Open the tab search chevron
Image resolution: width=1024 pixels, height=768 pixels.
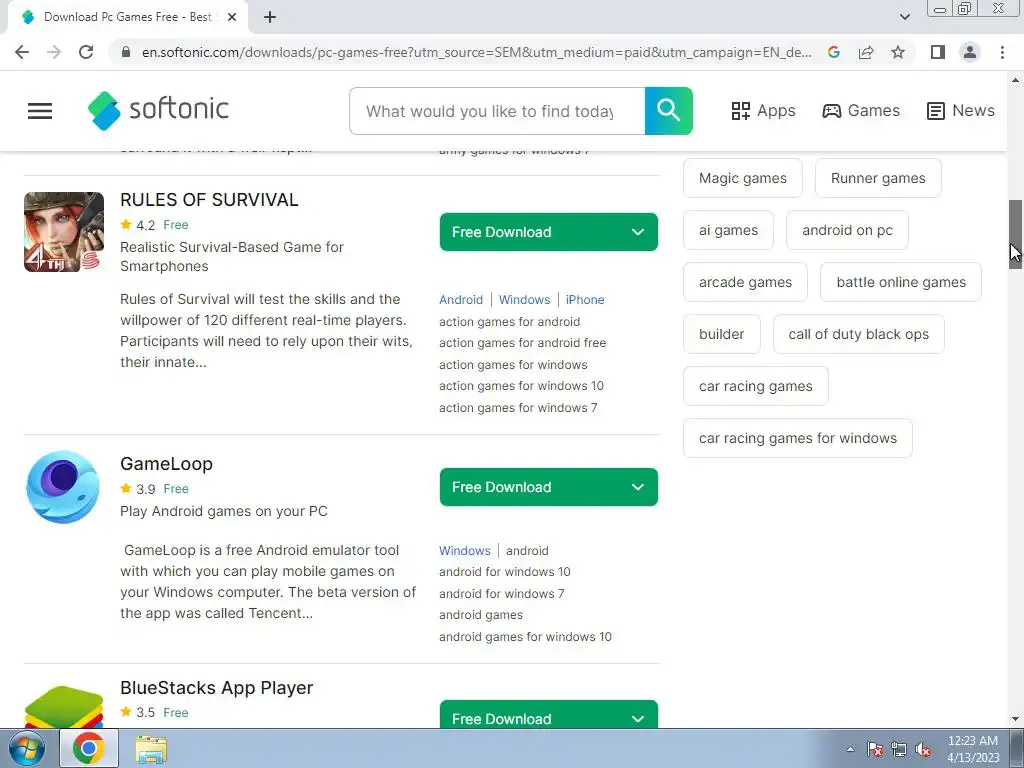[x=904, y=17]
